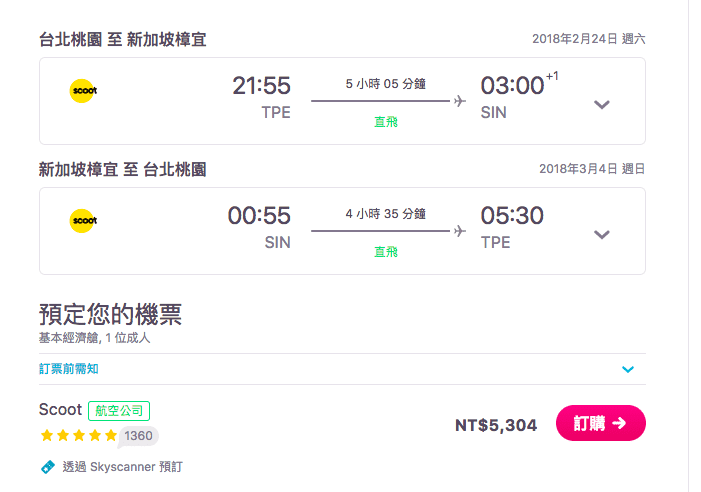Open the 1360 reviews count bubble
Image resolution: width=701 pixels, height=492 pixels.
[x=138, y=436]
